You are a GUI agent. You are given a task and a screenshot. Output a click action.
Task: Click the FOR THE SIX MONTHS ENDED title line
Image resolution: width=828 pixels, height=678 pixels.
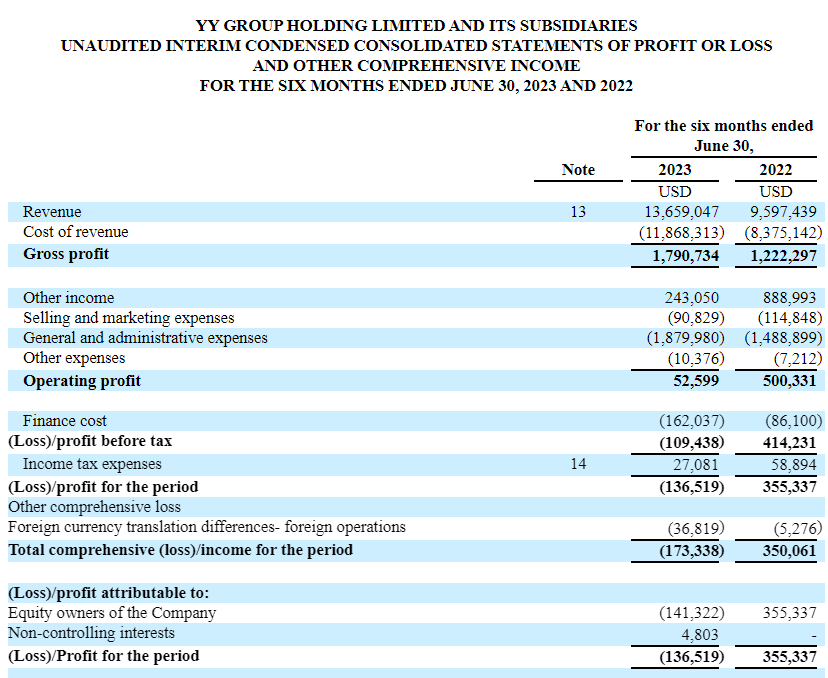coord(416,86)
